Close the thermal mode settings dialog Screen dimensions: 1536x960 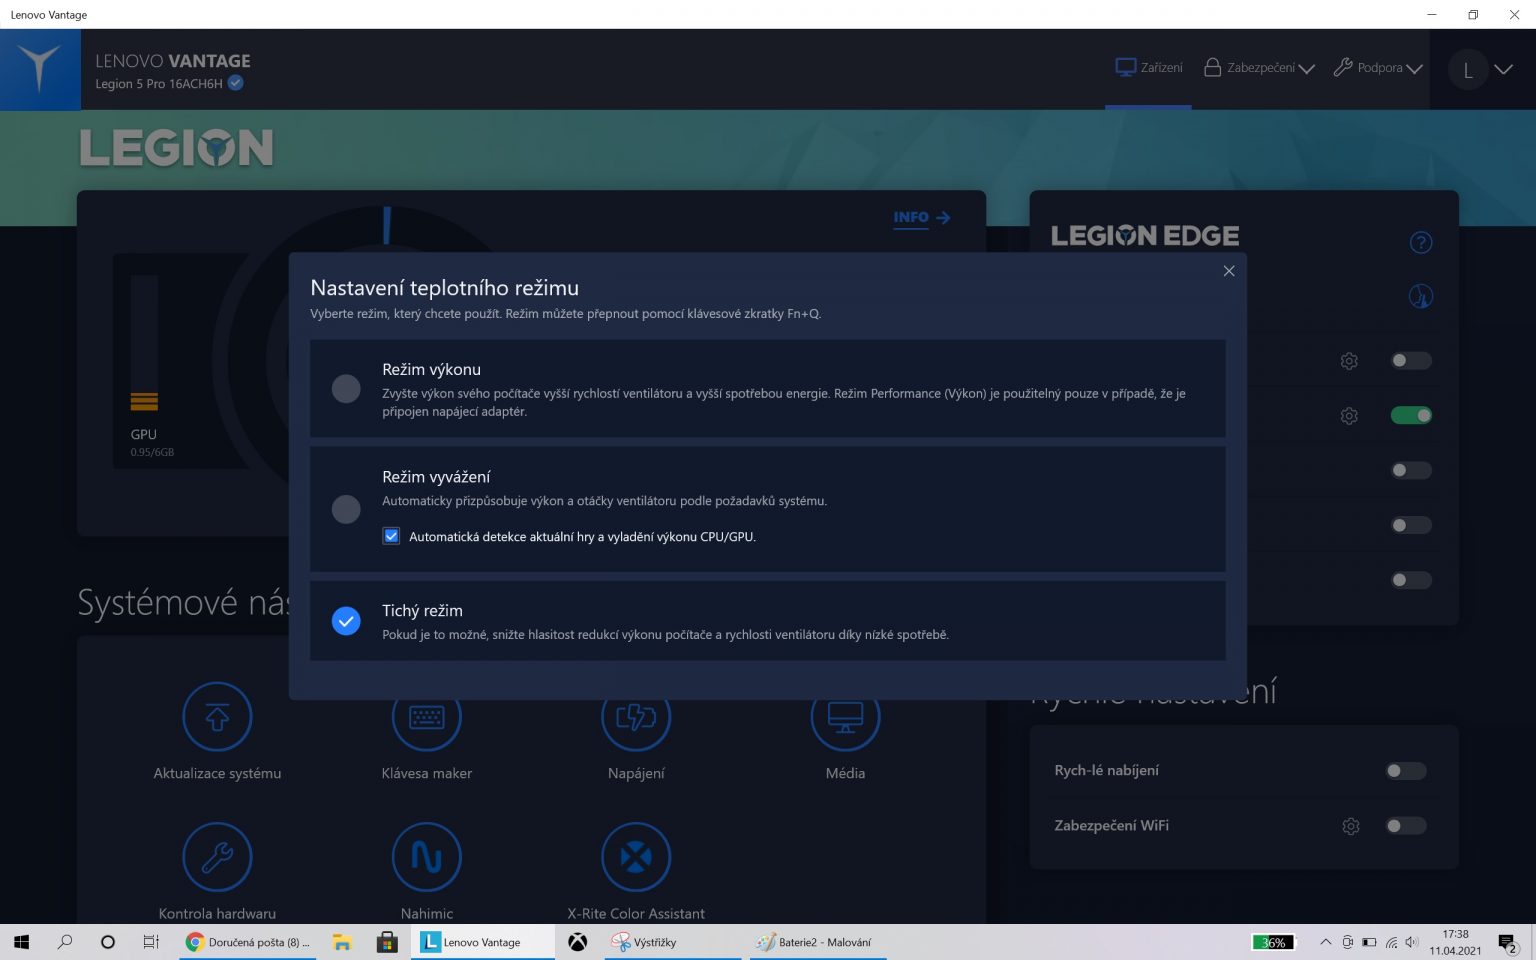[x=1229, y=271]
